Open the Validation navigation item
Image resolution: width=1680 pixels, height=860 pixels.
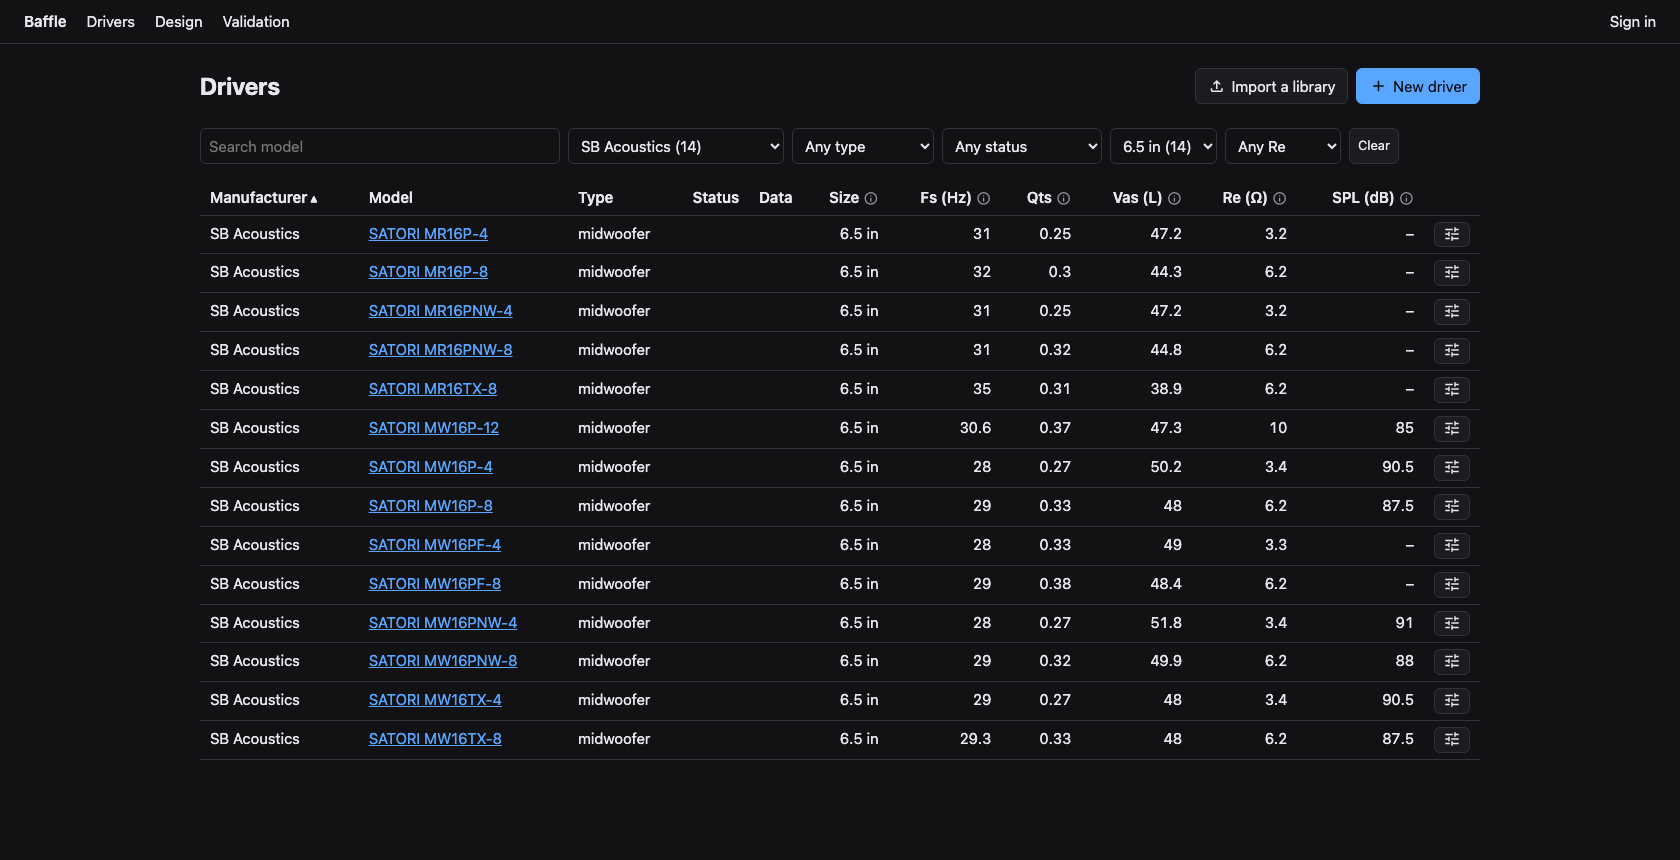256,22
